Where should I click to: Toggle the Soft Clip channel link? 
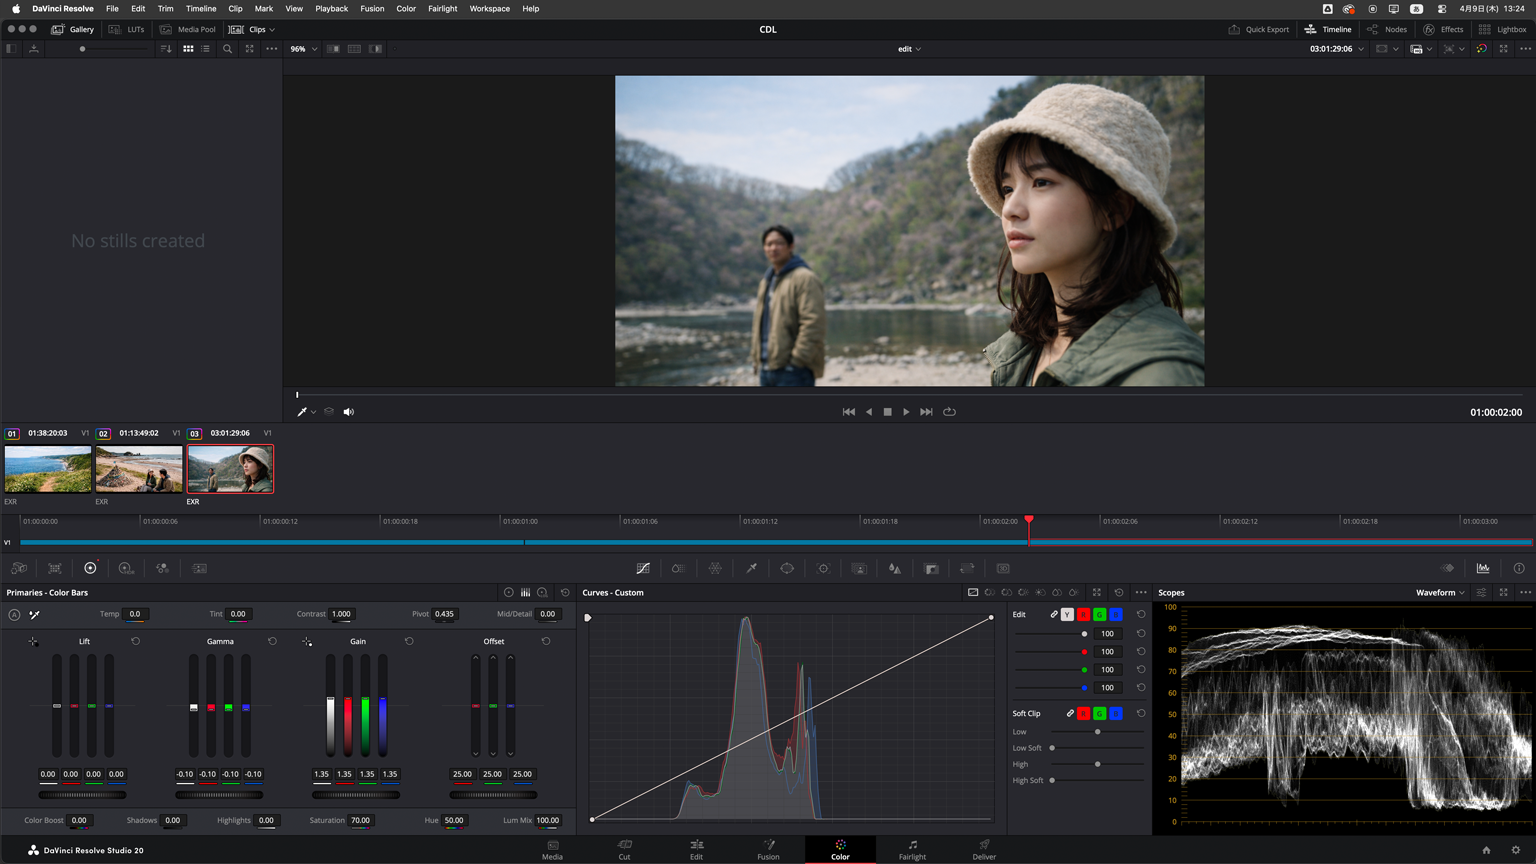click(x=1070, y=713)
